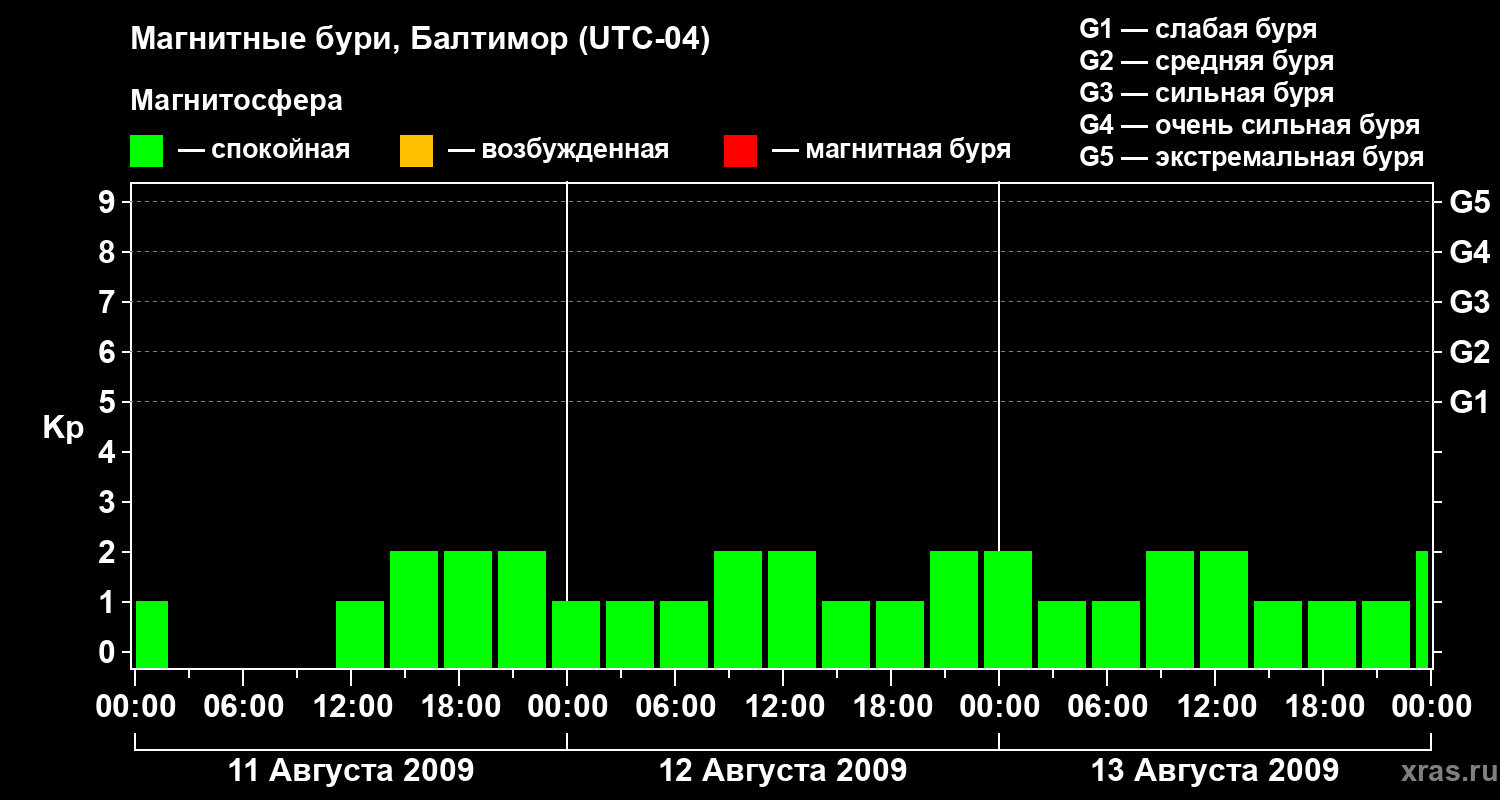Screen dimensions: 1500x800
Task: Click the 'G5' label on the right axis
Action: click(x=1469, y=202)
